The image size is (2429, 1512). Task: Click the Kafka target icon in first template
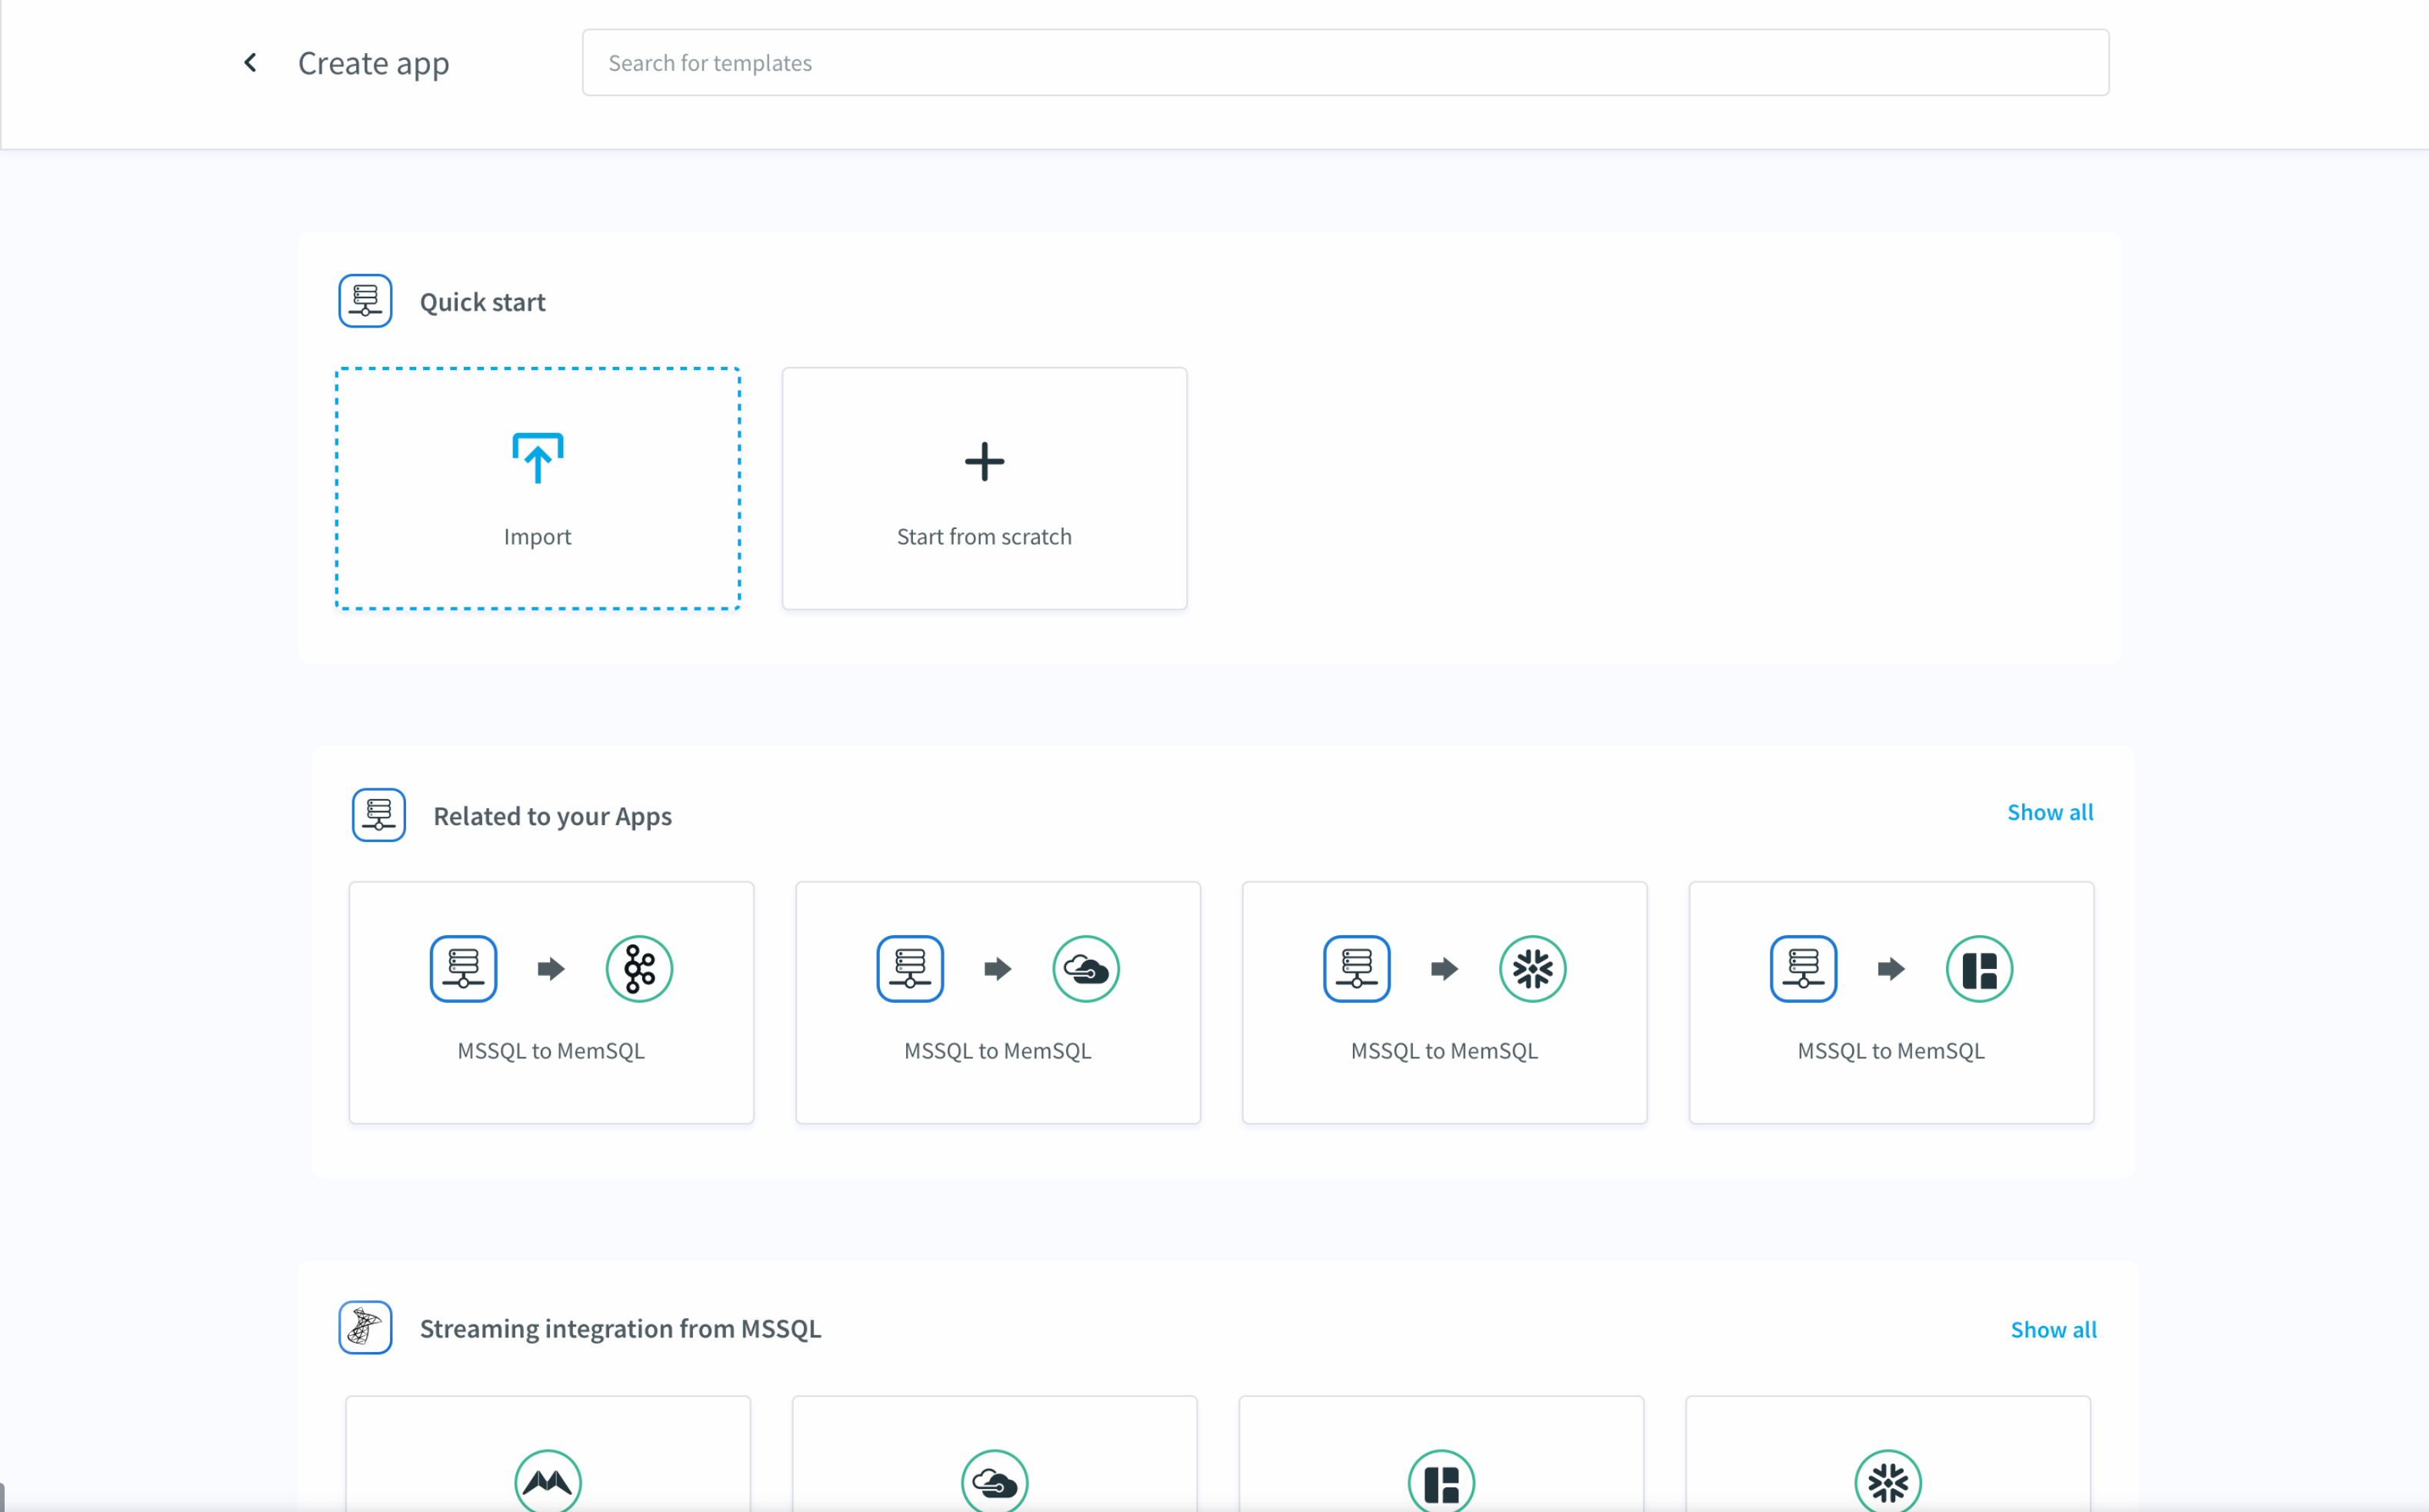[x=639, y=968]
